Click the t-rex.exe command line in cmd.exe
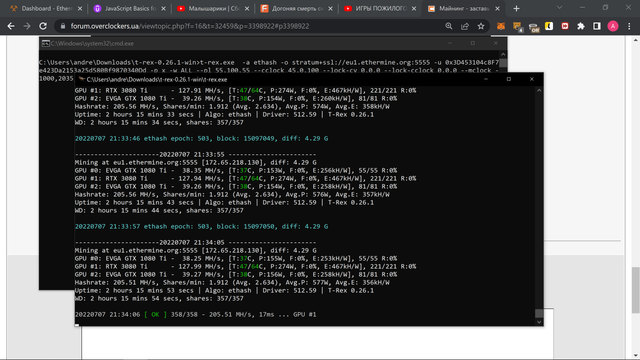This screenshot has width=640, height=360. (269, 62)
